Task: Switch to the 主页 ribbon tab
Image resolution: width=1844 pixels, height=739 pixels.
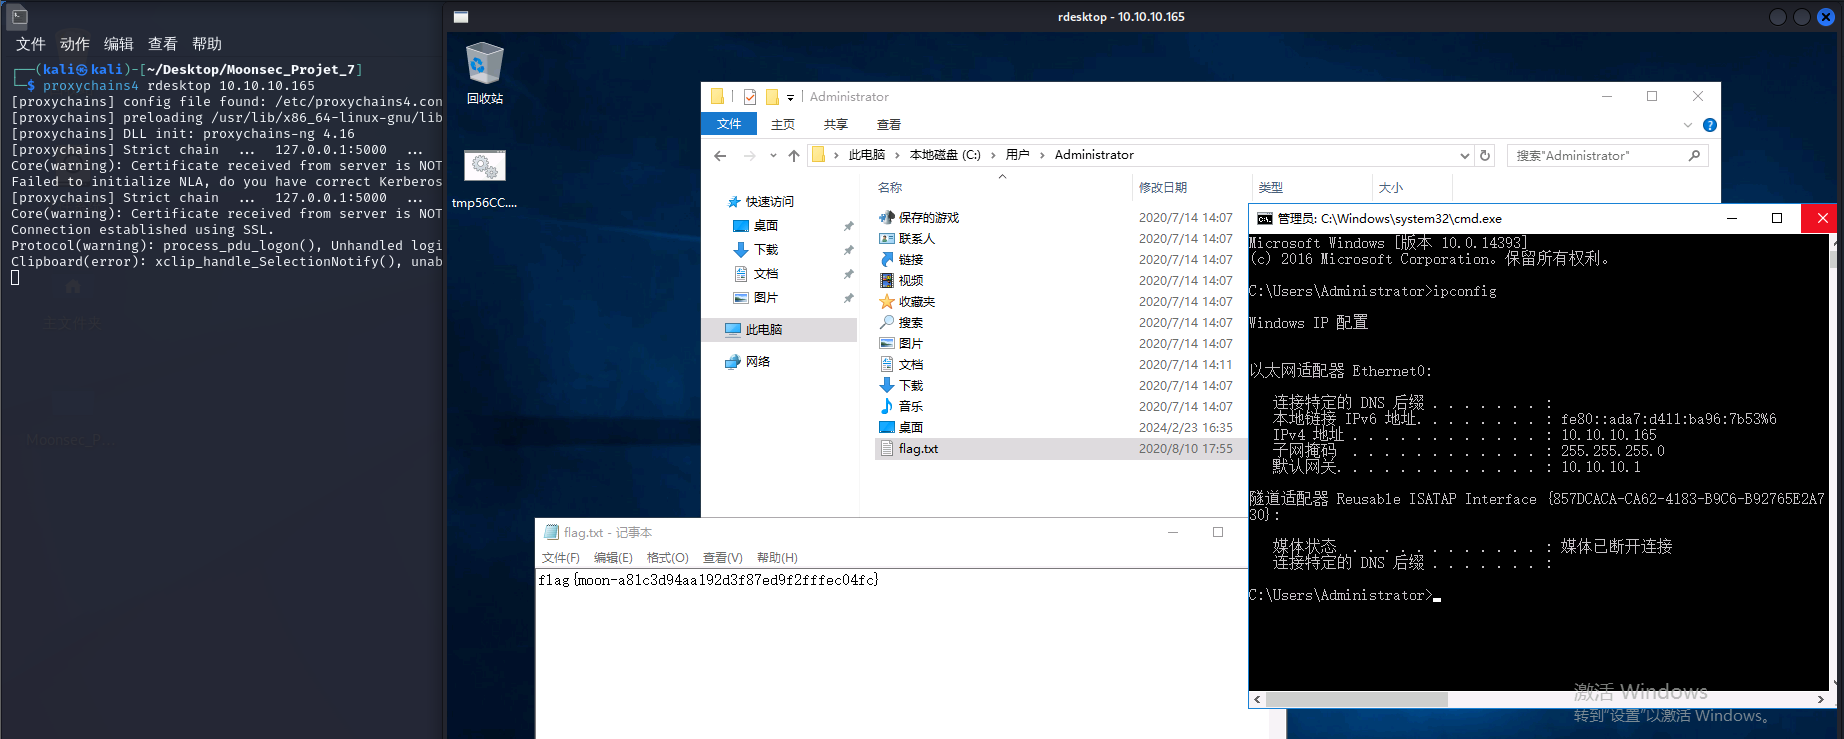Action: pyautogui.click(x=783, y=124)
